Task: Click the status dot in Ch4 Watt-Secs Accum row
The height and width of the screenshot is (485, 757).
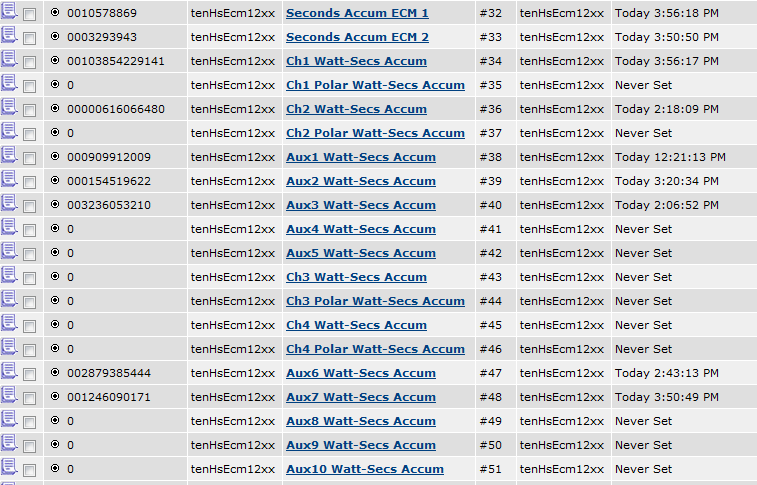Action: click(x=55, y=325)
